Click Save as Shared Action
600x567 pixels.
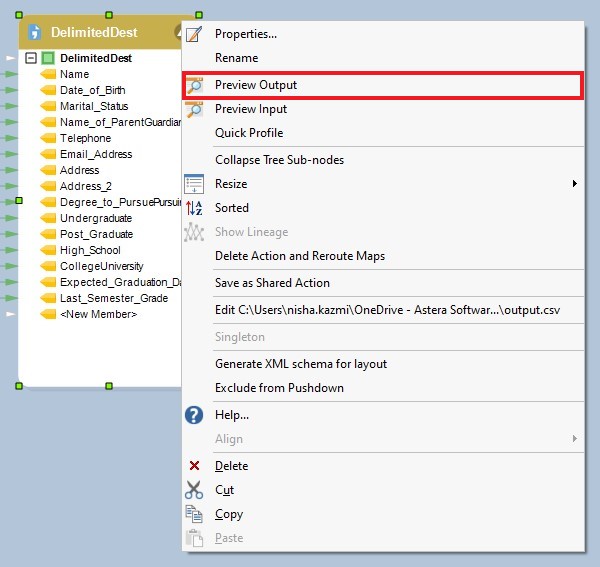(272, 283)
